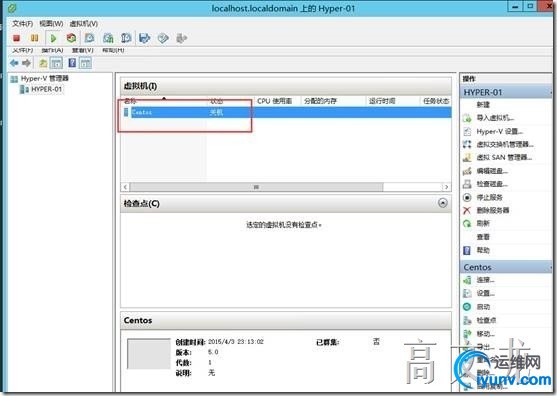This screenshot has width=557, height=396.
Task: Collapse the Centos actions section header
Action: coord(506,267)
